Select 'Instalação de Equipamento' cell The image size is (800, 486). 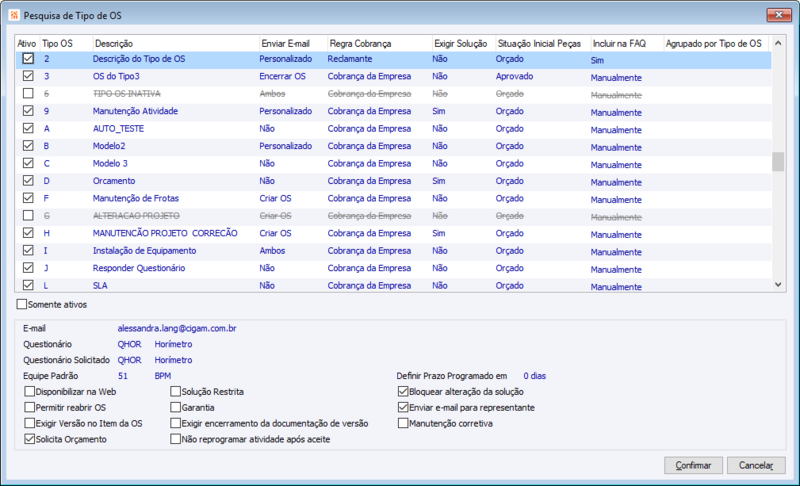[144, 250]
